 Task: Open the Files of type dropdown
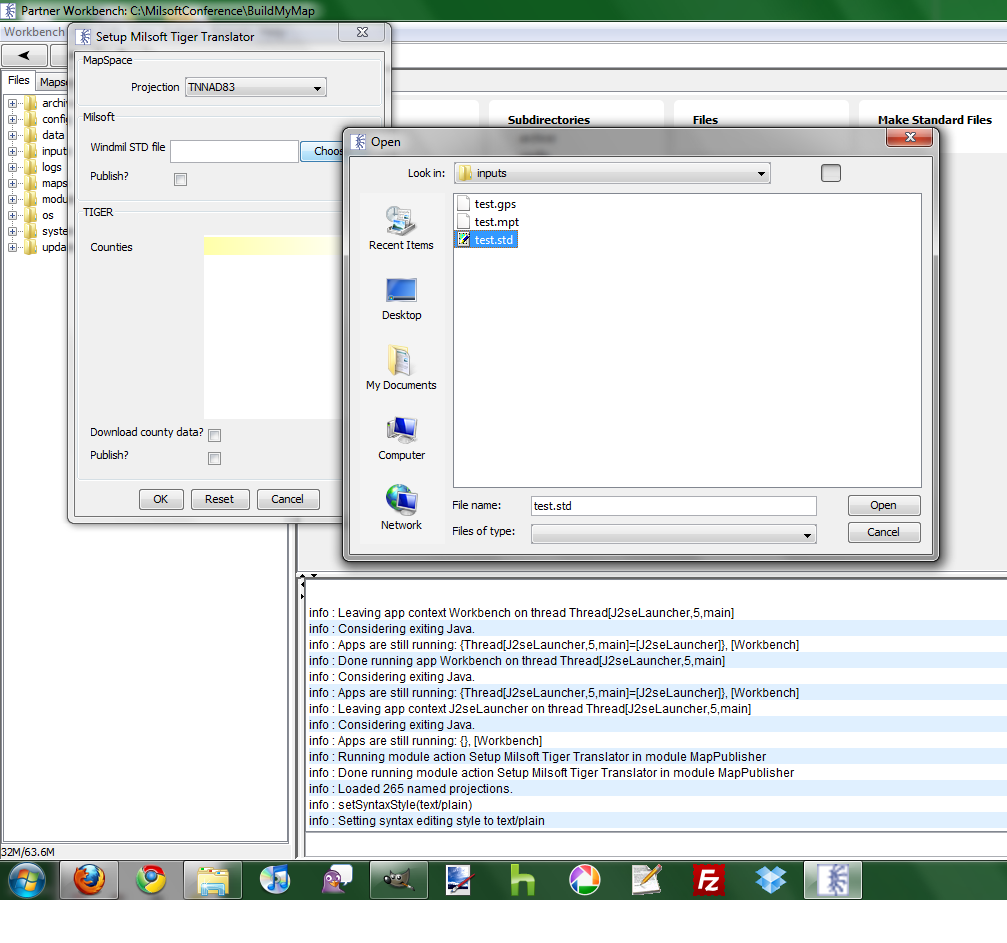(674, 534)
